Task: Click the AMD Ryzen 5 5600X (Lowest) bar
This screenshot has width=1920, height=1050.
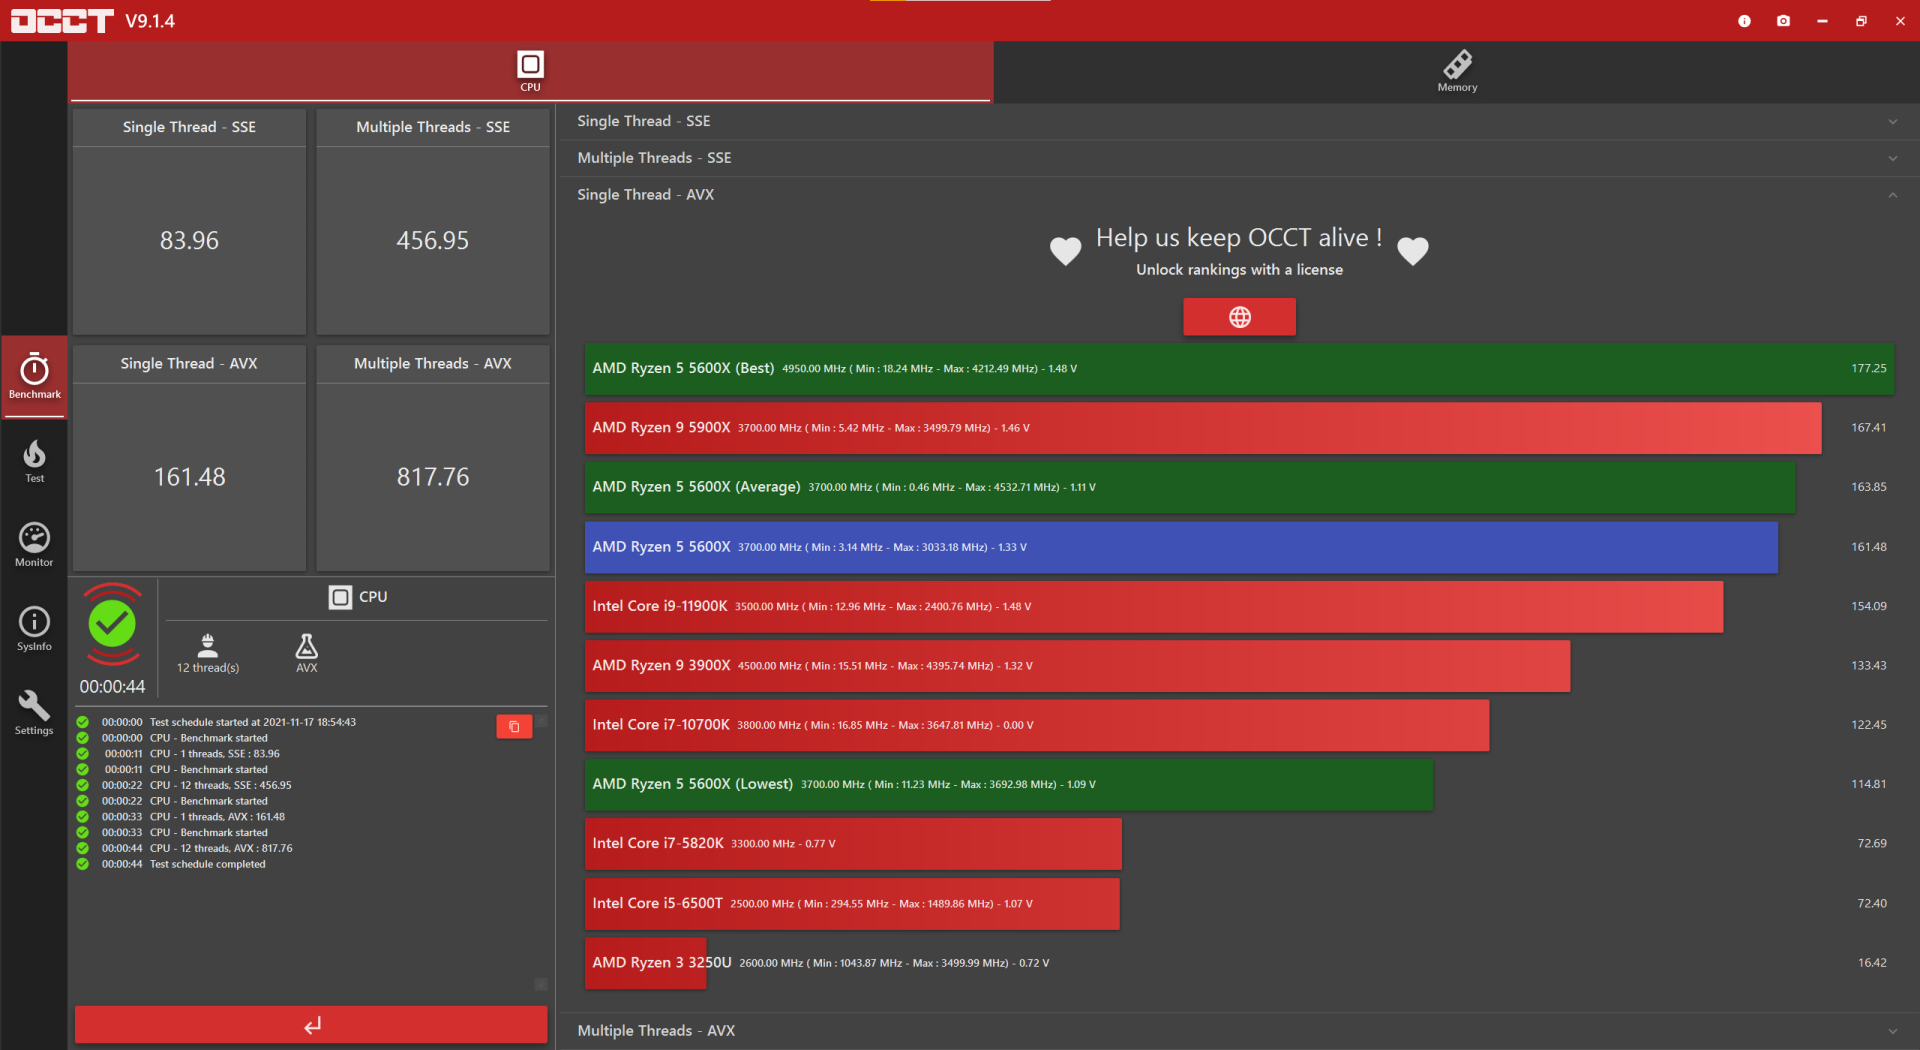Action: (1009, 784)
